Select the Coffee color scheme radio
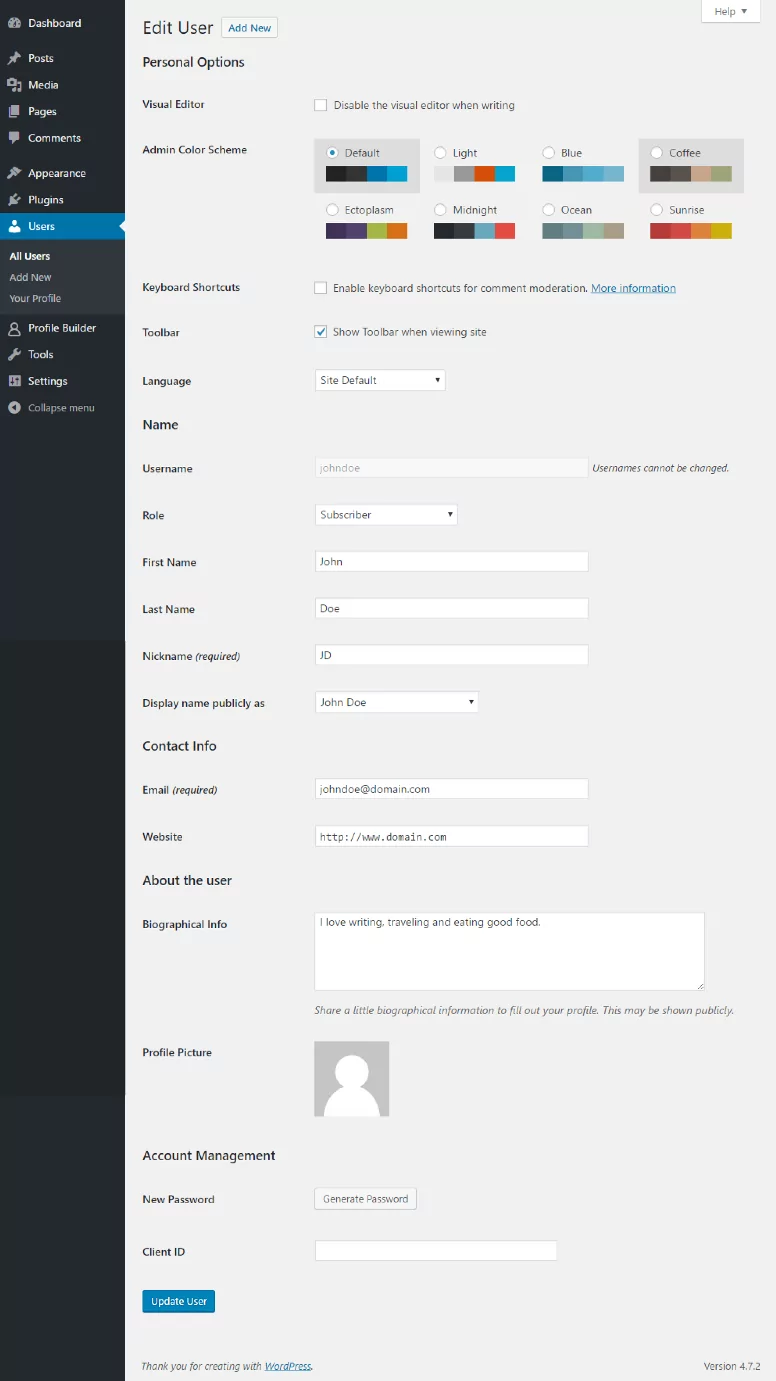This screenshot has width=776, height=1381. [657, 153]
